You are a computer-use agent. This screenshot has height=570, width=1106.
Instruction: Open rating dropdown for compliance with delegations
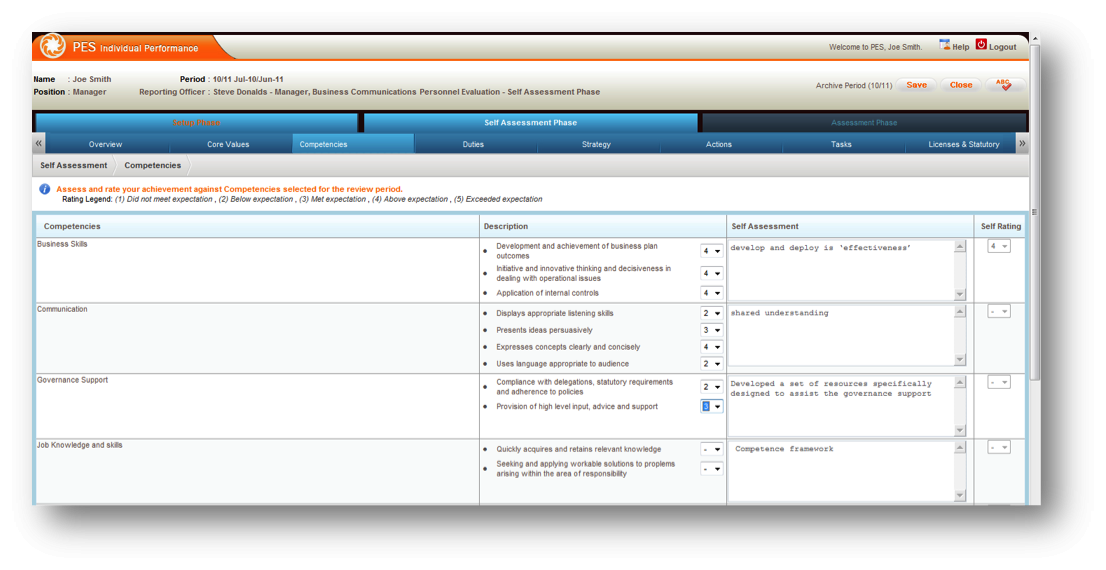pyautogui.click(x=711, y=387)
